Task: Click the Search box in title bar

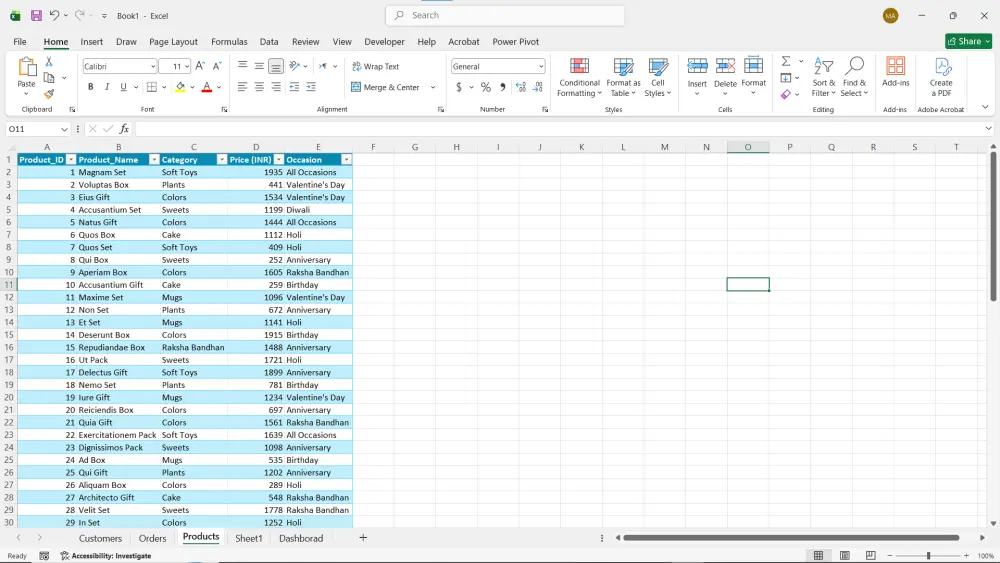Action: (x=505, y=15)
